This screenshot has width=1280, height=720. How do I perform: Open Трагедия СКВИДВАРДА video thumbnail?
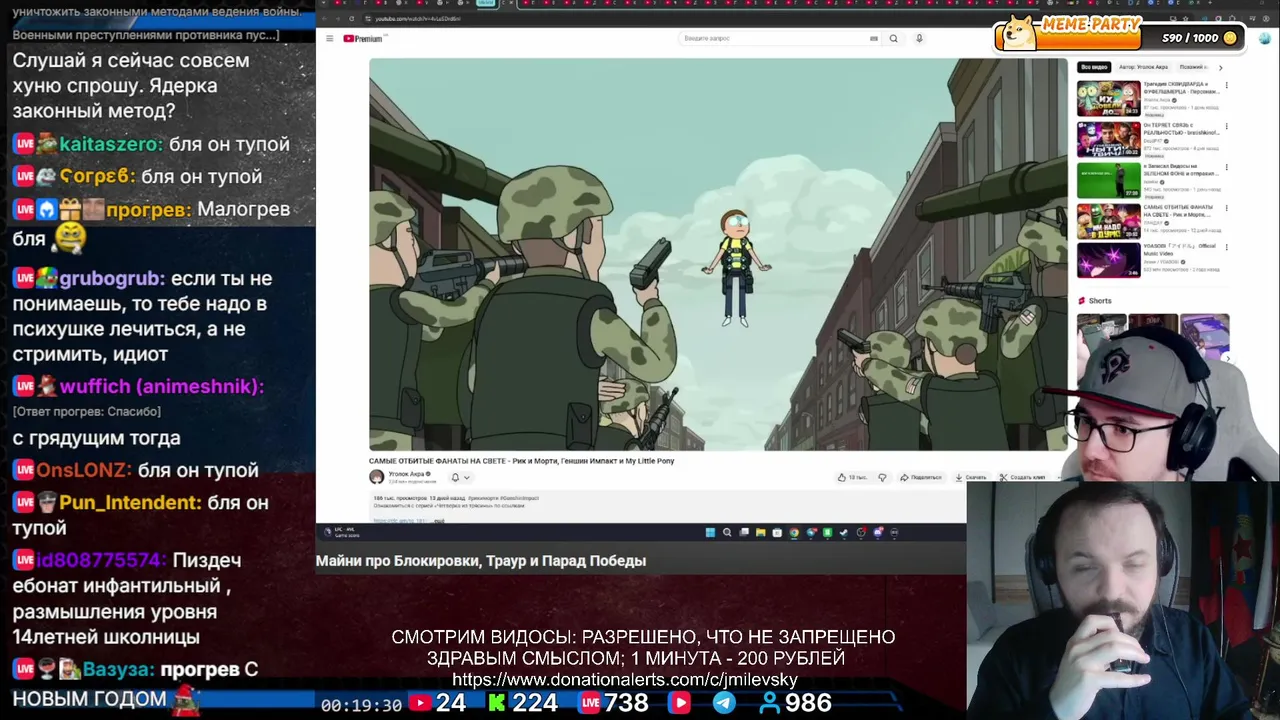point(1109,99)
